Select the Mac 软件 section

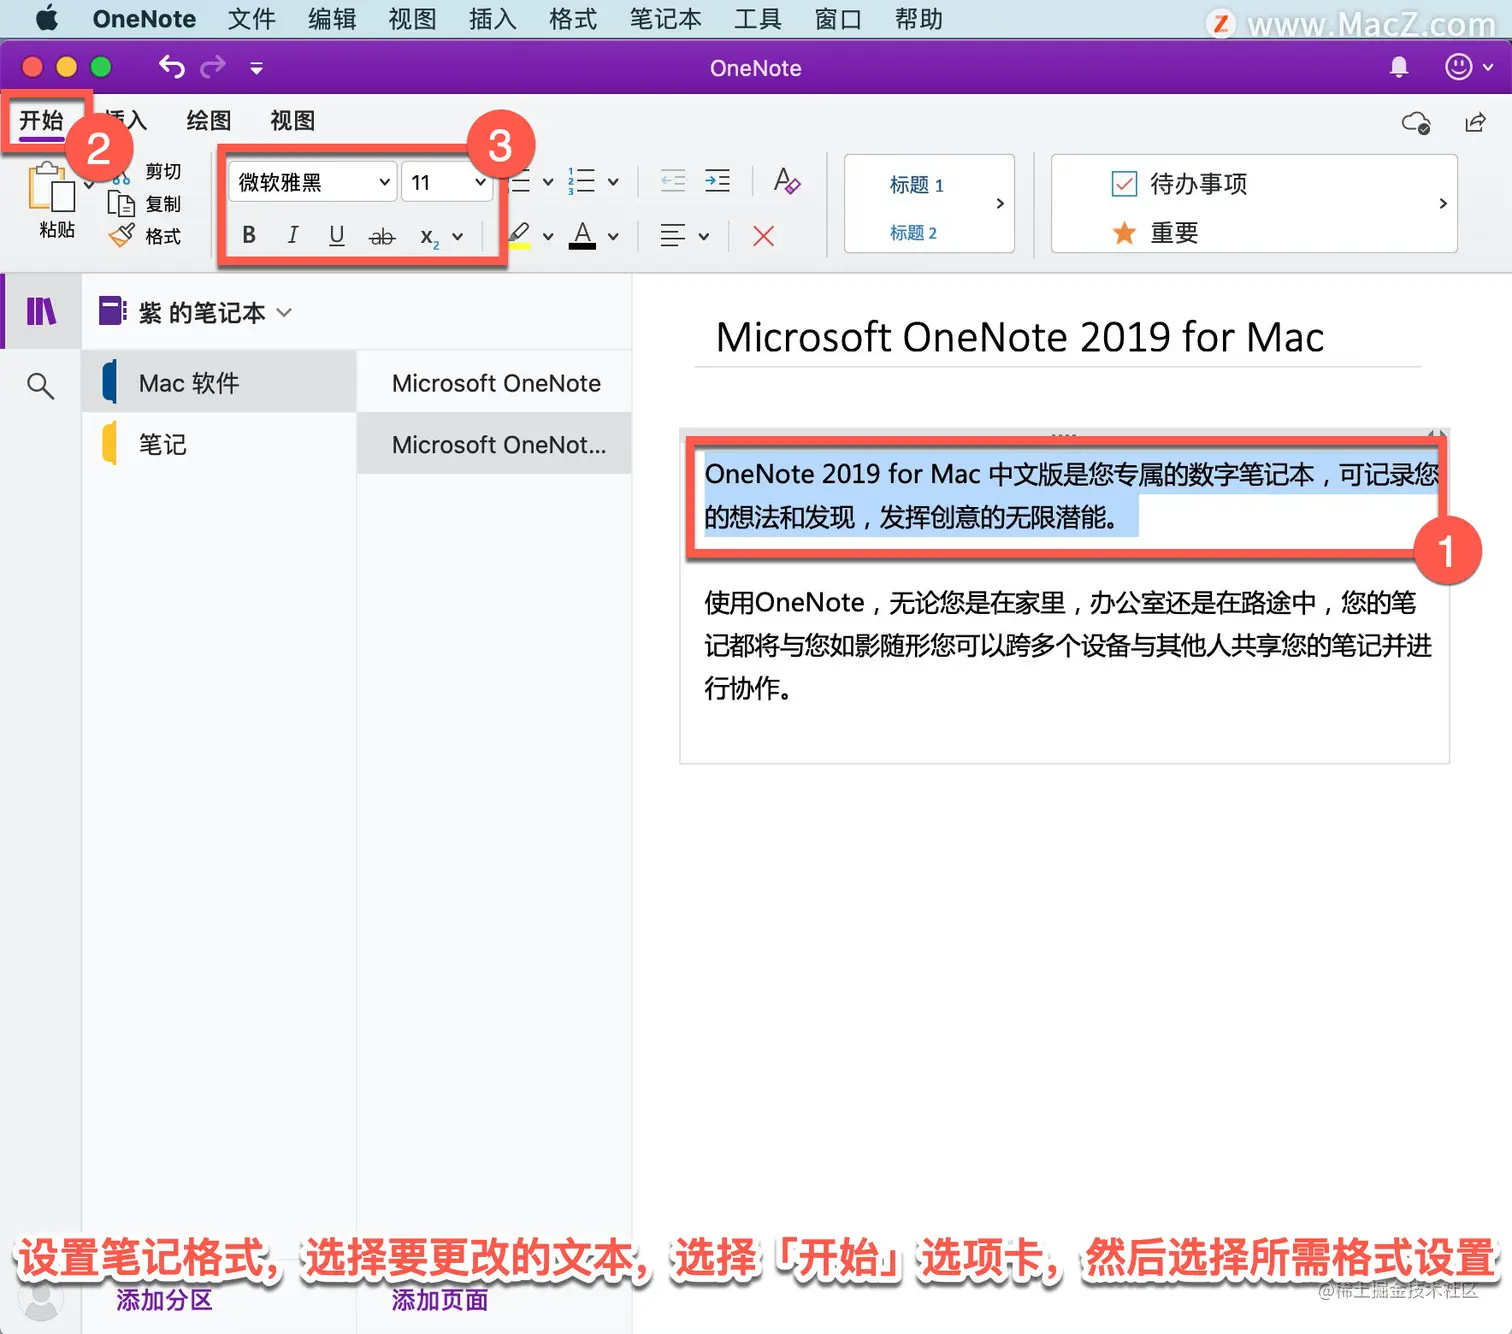tap(219, 383)
